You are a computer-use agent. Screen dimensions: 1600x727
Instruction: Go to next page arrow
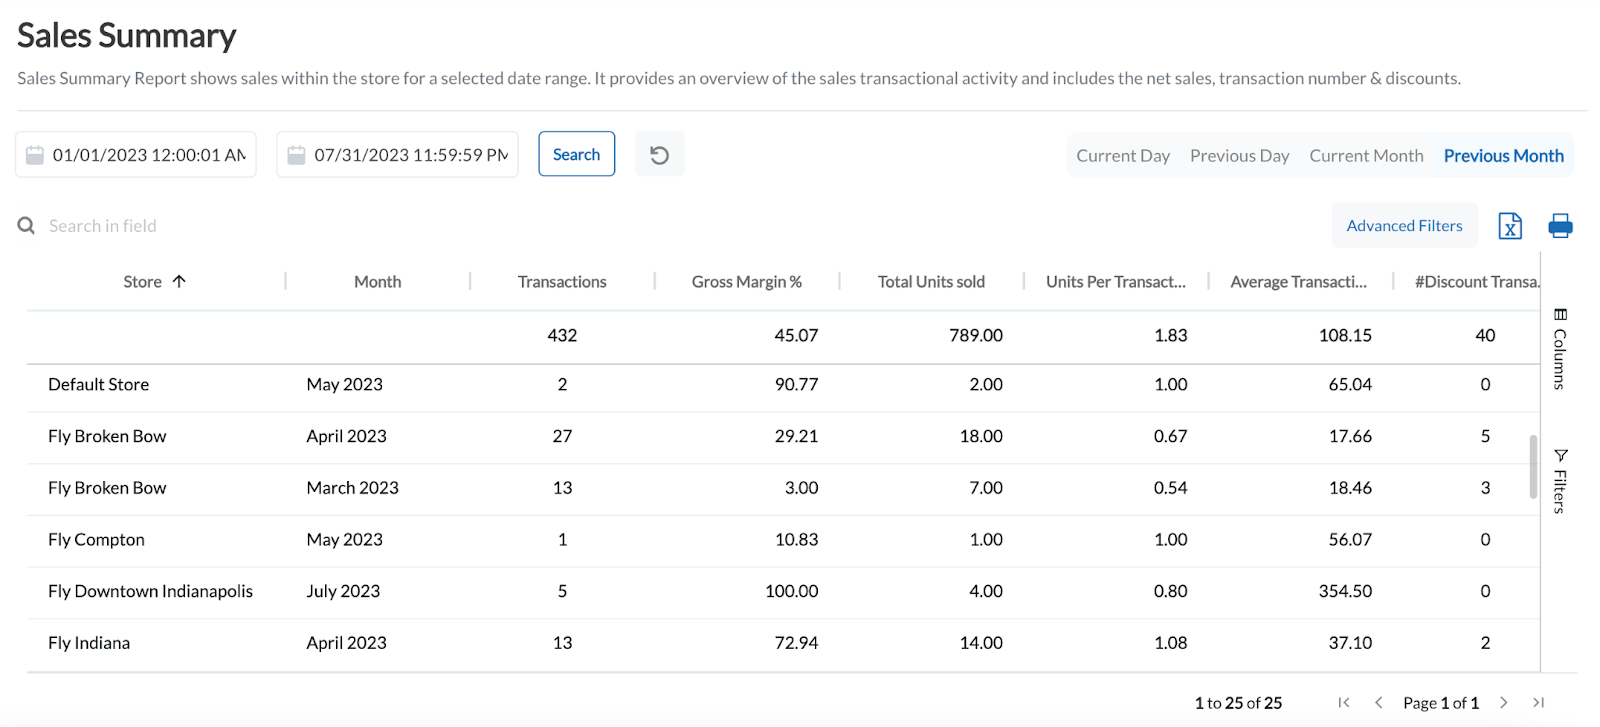[x=1503, y=703]
